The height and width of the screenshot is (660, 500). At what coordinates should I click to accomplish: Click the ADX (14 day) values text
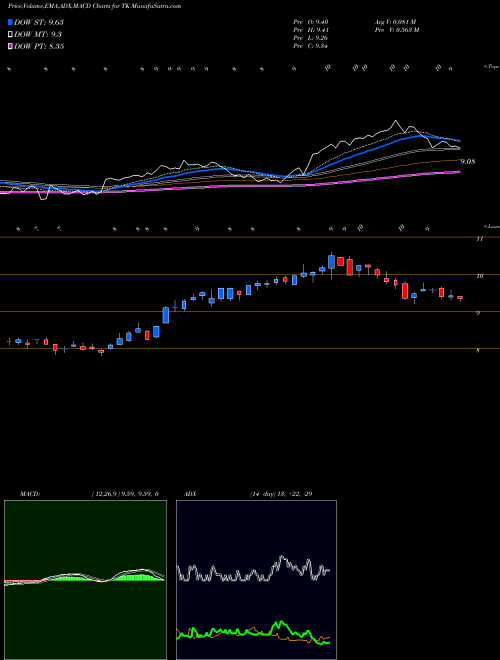coord(281,494)
